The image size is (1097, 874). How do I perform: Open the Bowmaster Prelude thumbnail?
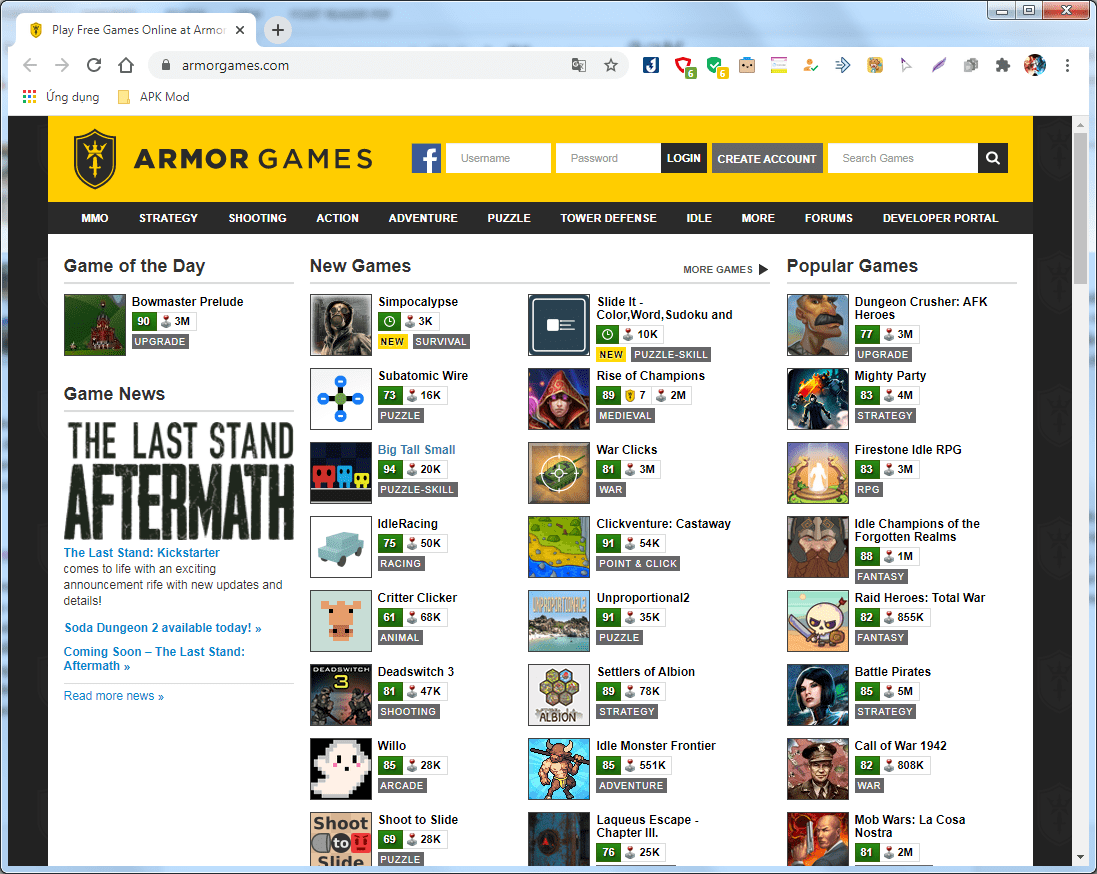[94, 325]
